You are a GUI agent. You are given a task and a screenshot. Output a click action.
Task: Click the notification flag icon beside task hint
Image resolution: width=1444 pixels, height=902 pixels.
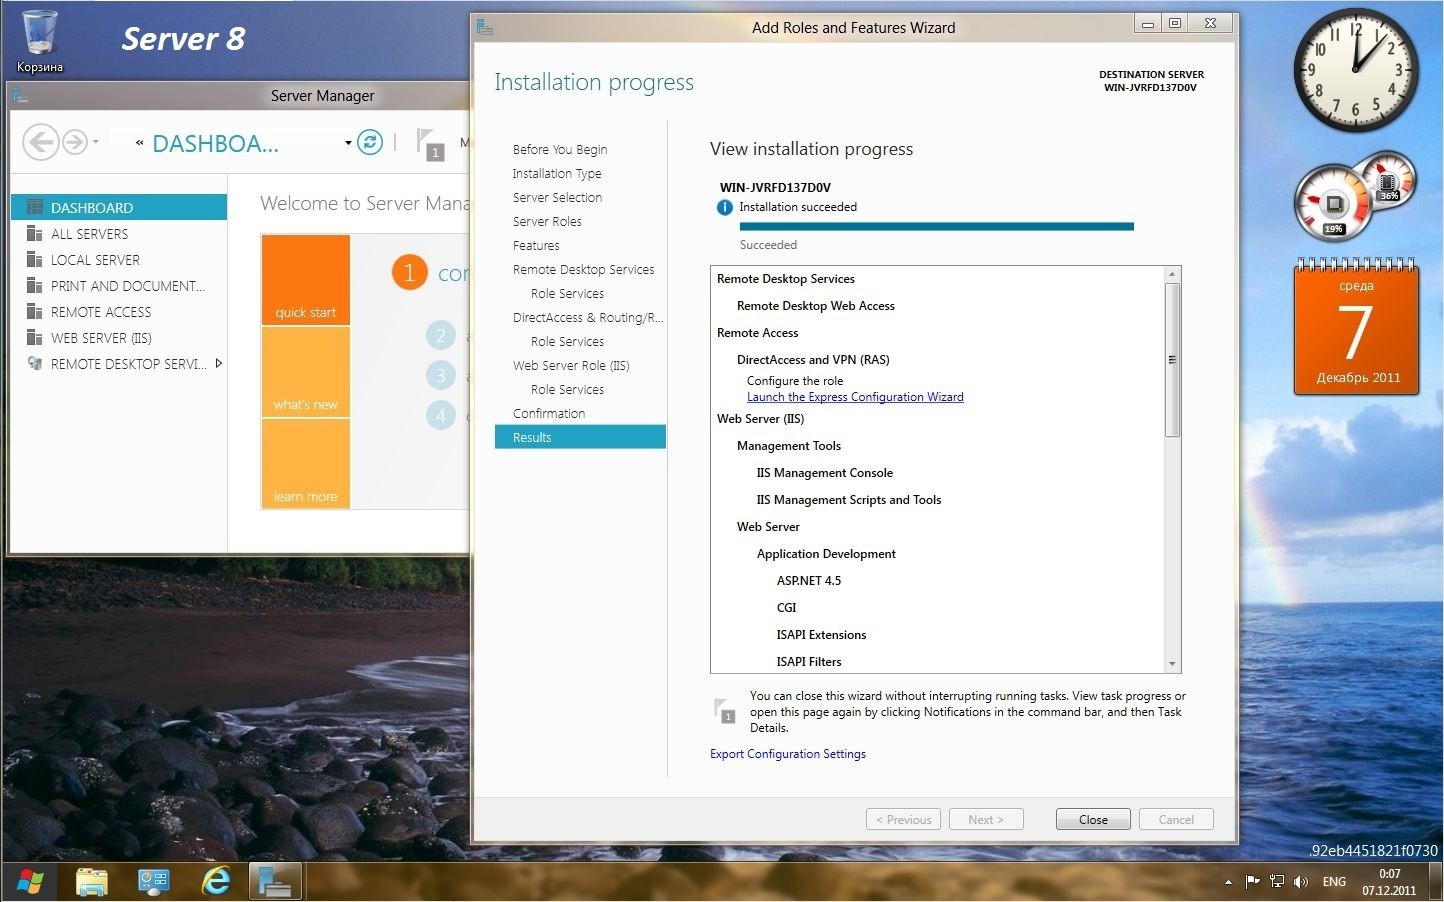coord(726,710)
